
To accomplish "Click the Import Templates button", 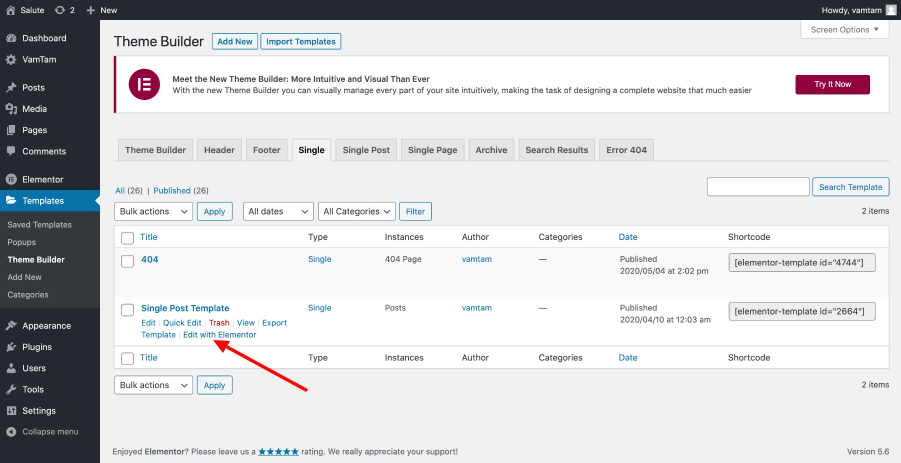I will 301,41.
